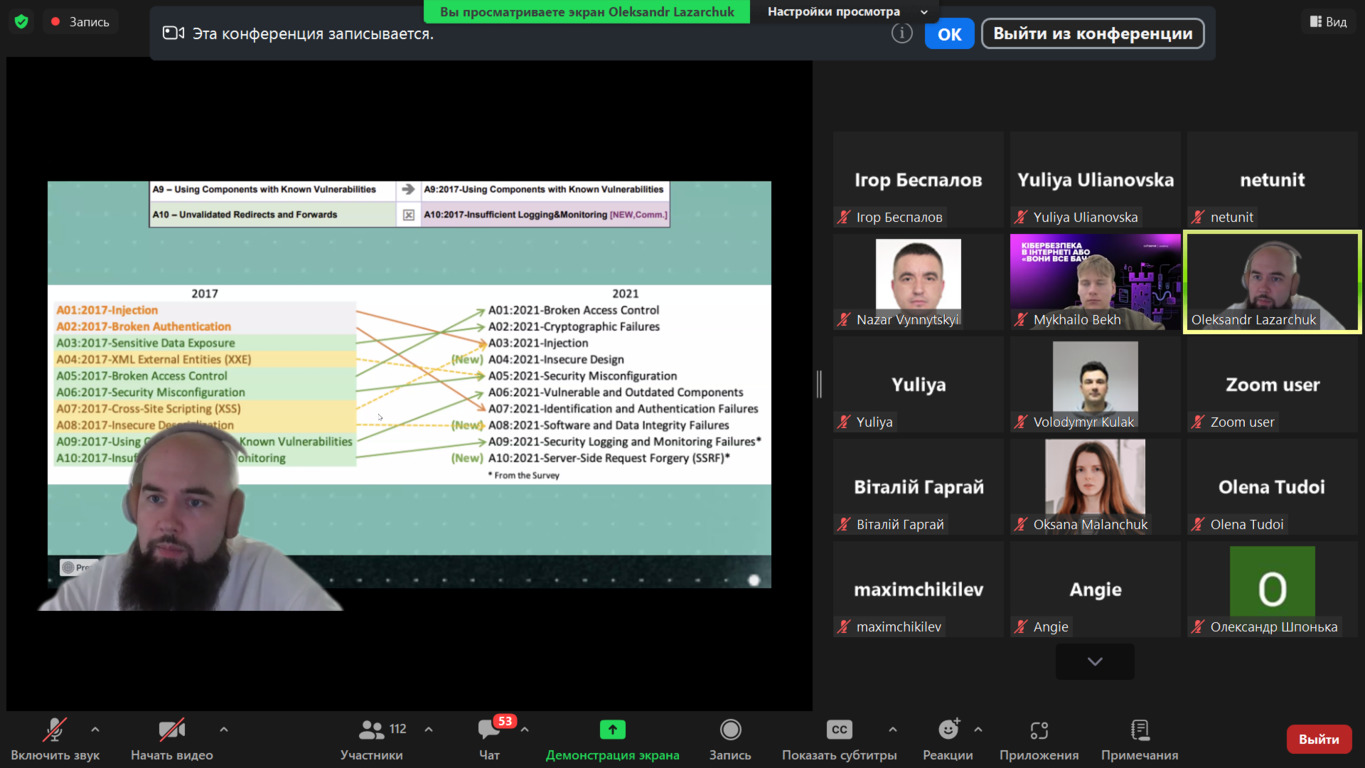This screenshot has height=768, width=1365.
Task: Click the microphone Включить звук icon
Action: point(54,730)
